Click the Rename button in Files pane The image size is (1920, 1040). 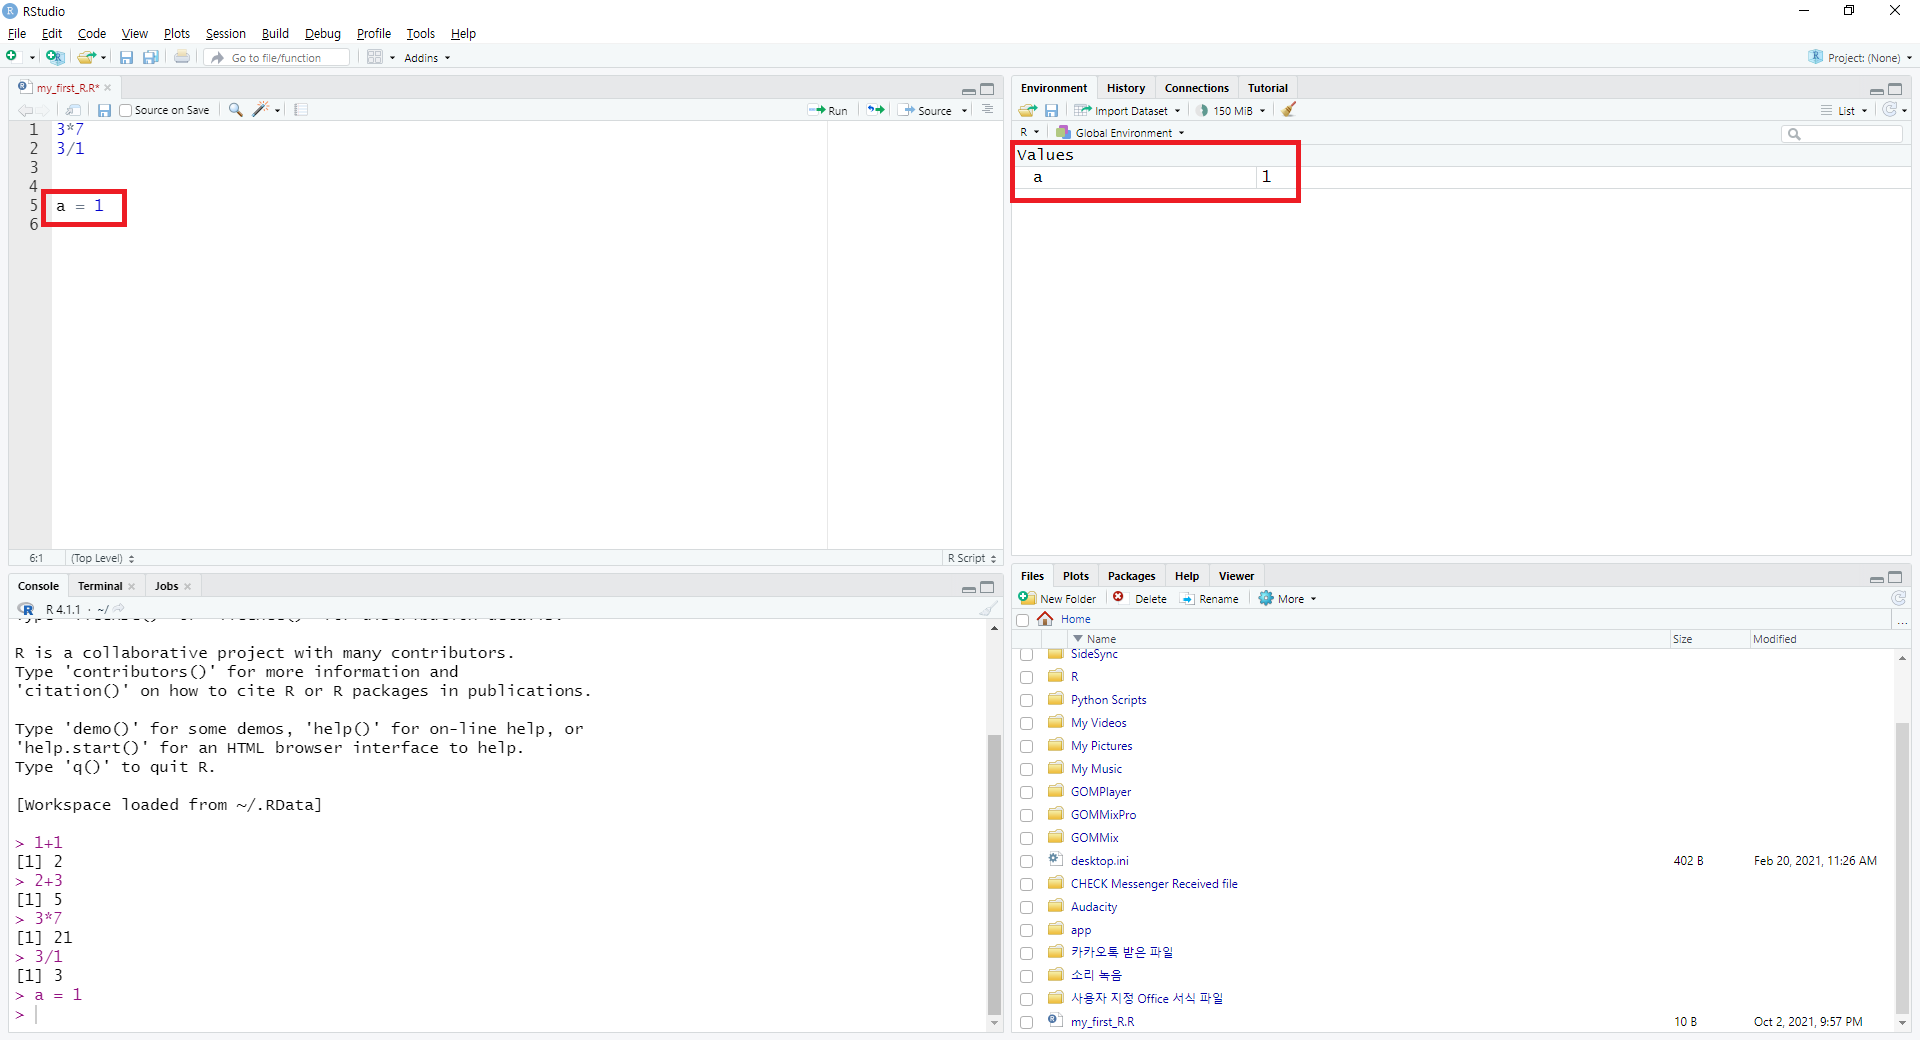click(x=1209, y=599)
